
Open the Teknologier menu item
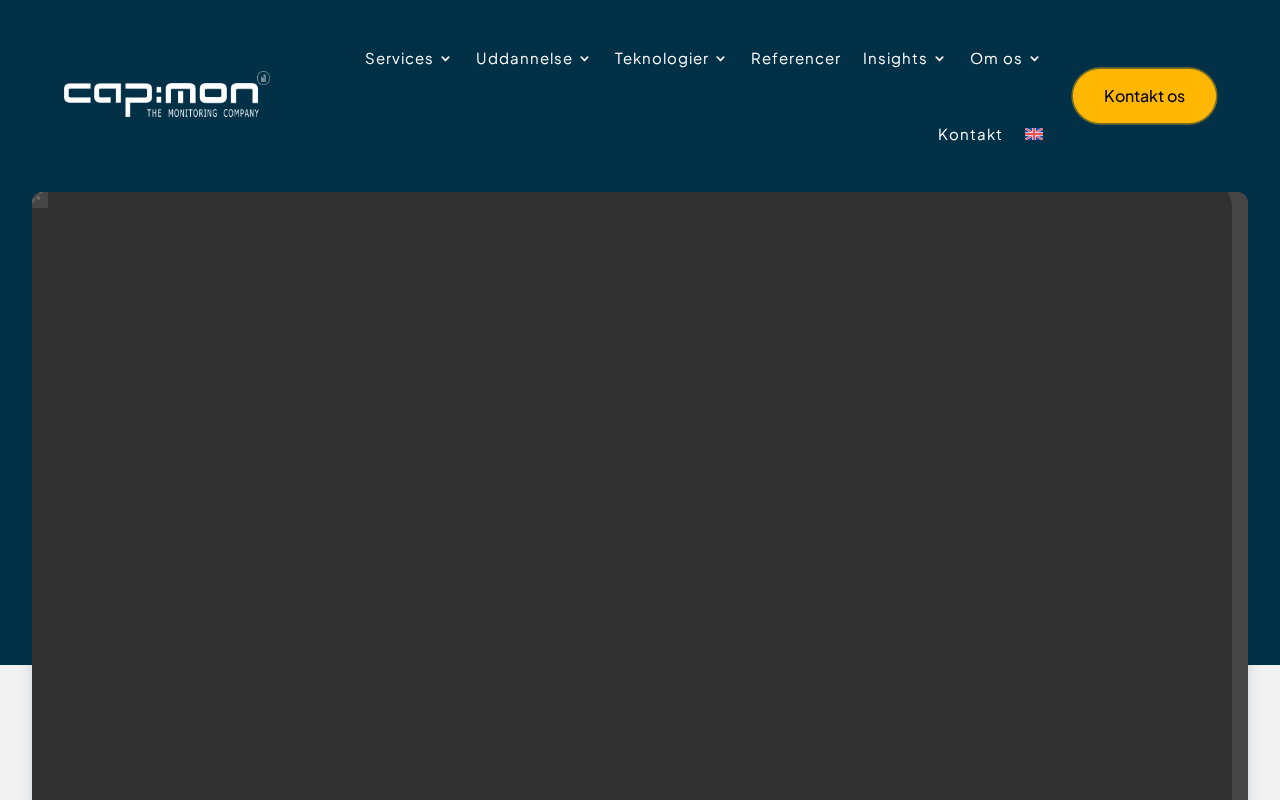point(661,58)
